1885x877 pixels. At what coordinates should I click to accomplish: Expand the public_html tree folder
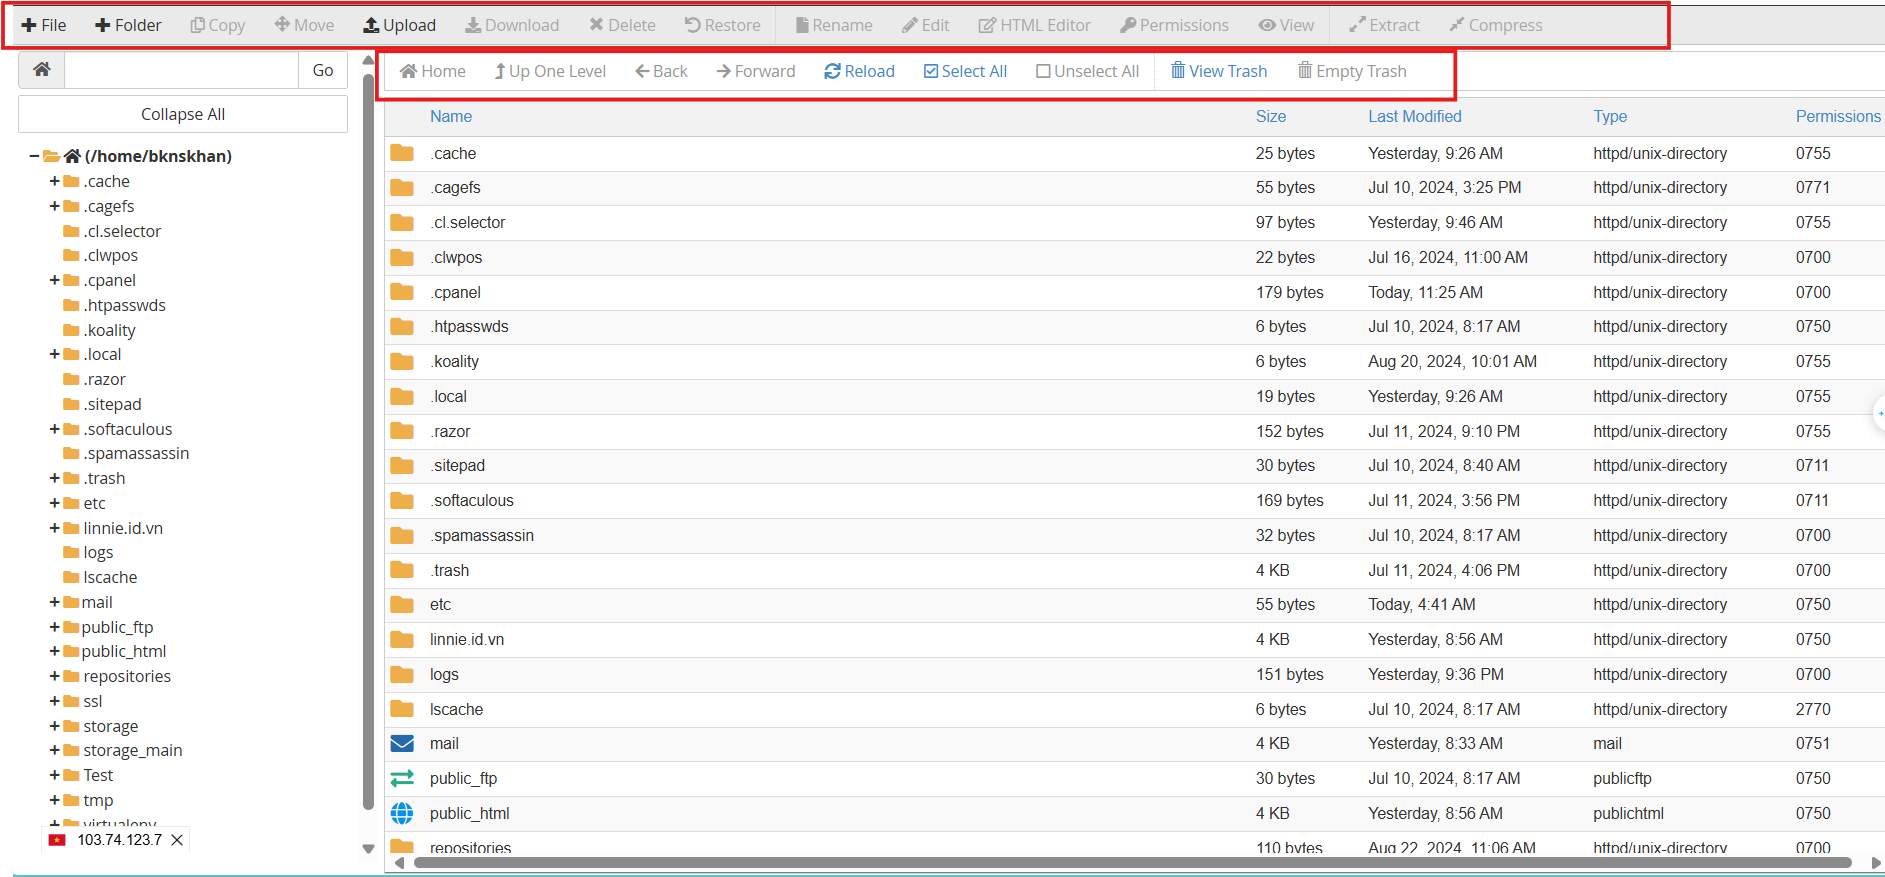(x=55, y=651)
